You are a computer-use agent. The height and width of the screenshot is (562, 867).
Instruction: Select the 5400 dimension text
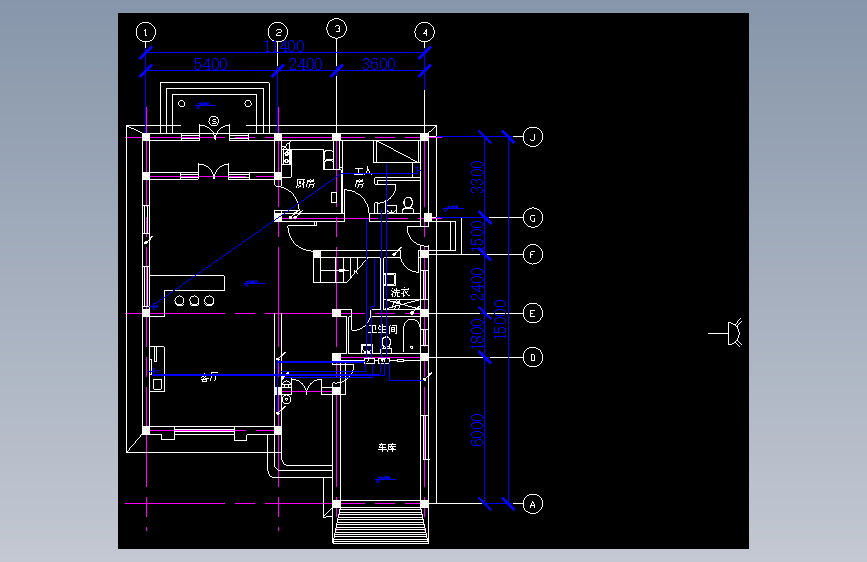coord(211,64)
